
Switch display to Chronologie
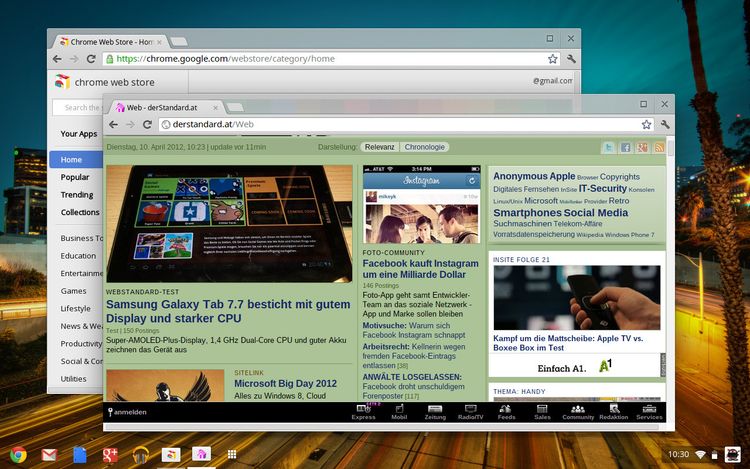(424, 147)
